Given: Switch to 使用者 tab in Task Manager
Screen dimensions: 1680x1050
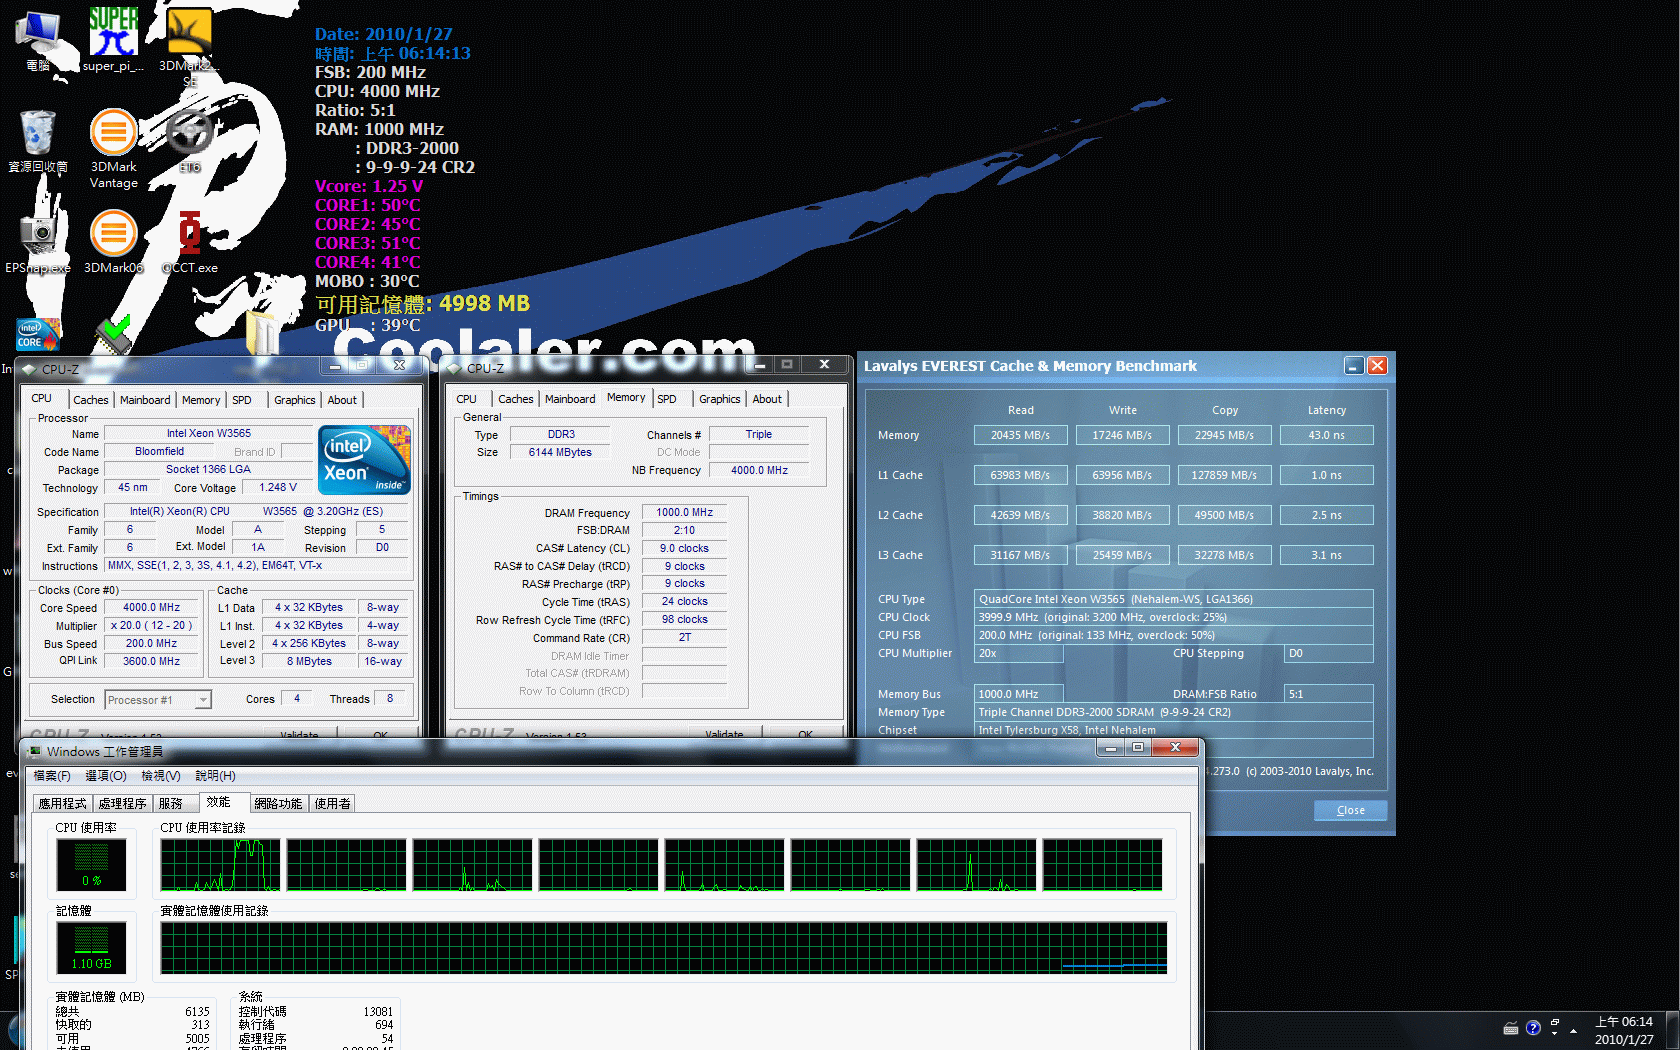Looking at the screenshot, I should pyautogui.click(x=333, y=804).
